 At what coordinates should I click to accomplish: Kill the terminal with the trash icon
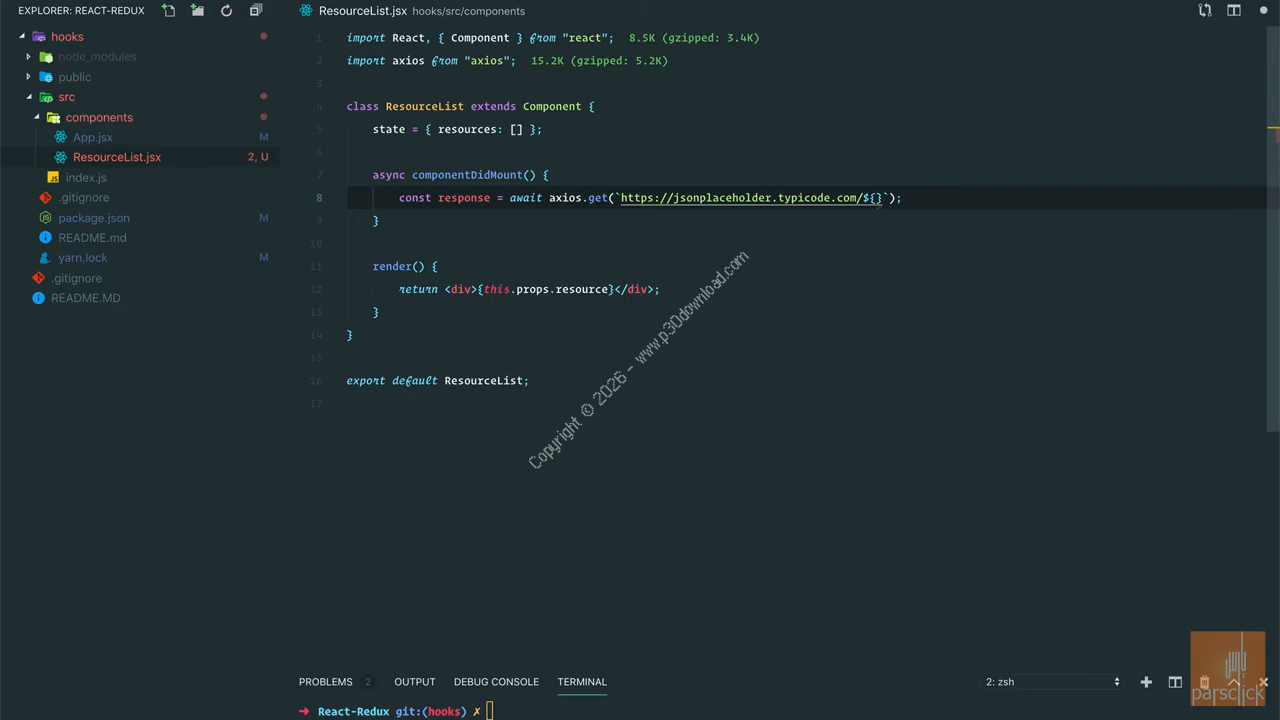tap(1204, 682)
